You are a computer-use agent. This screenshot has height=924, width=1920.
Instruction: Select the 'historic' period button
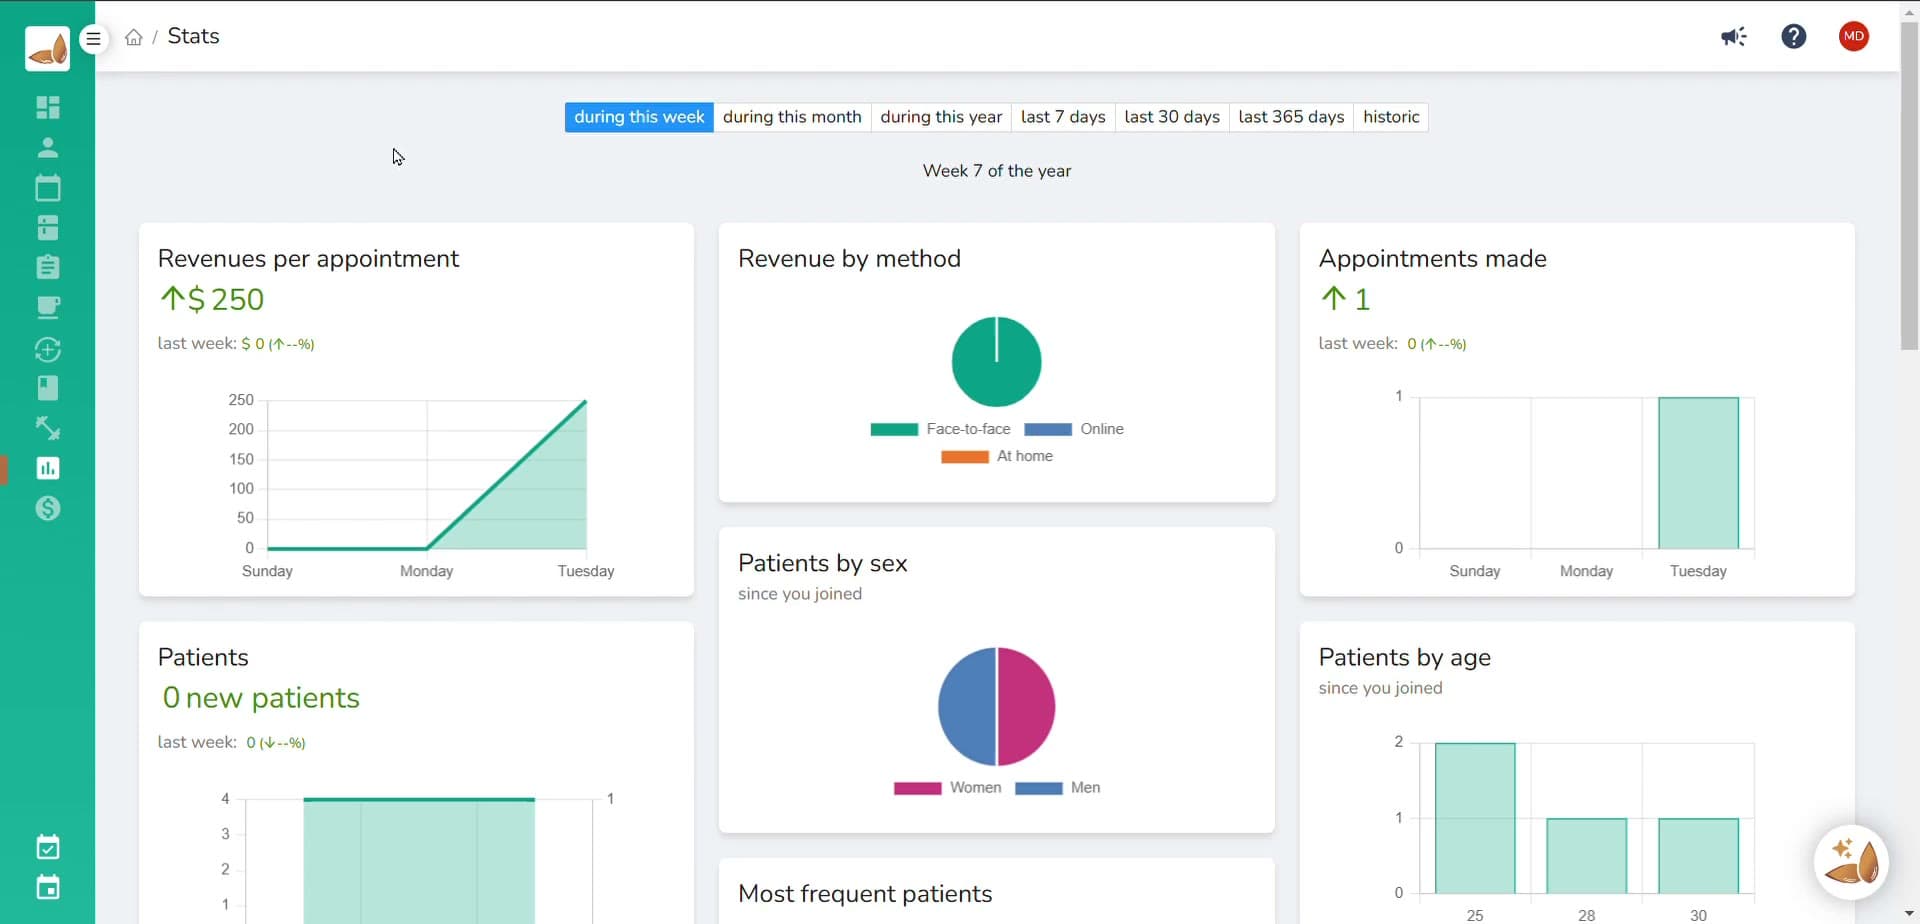(1390, 117)
